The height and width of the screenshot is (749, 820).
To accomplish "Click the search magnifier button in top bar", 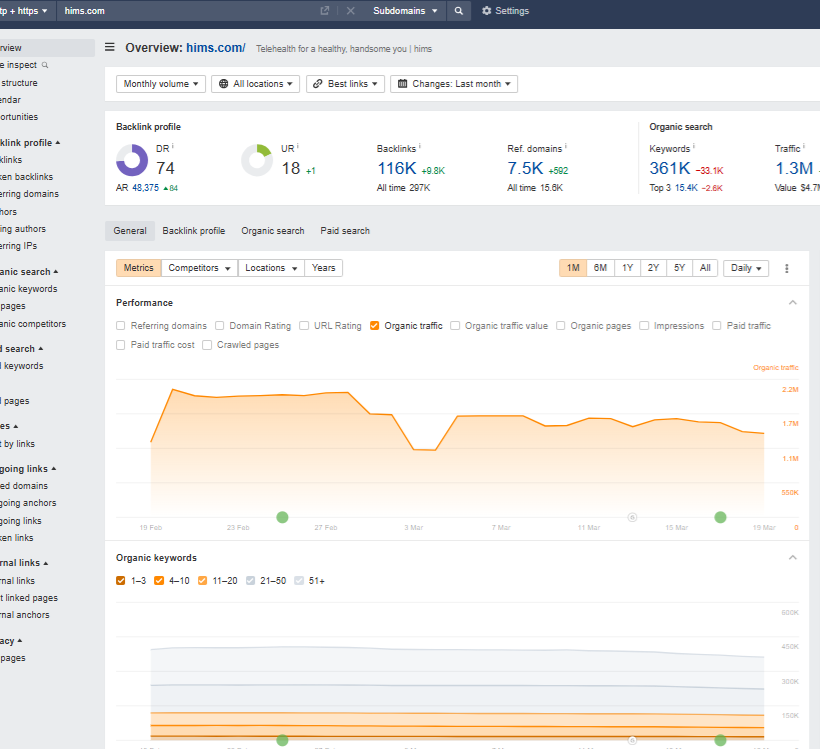I will pos(459,11).
